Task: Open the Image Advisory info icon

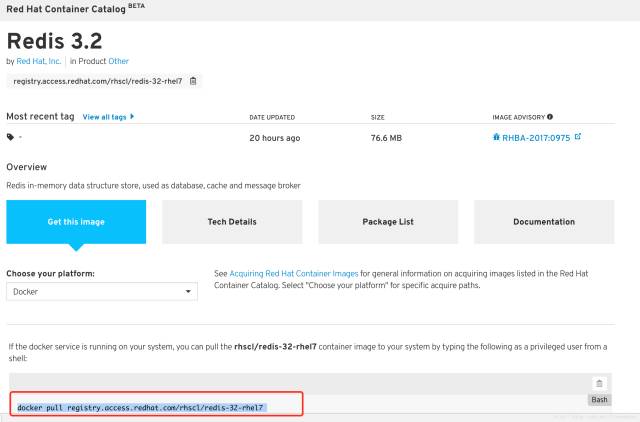Action: [x=550, y=117]
